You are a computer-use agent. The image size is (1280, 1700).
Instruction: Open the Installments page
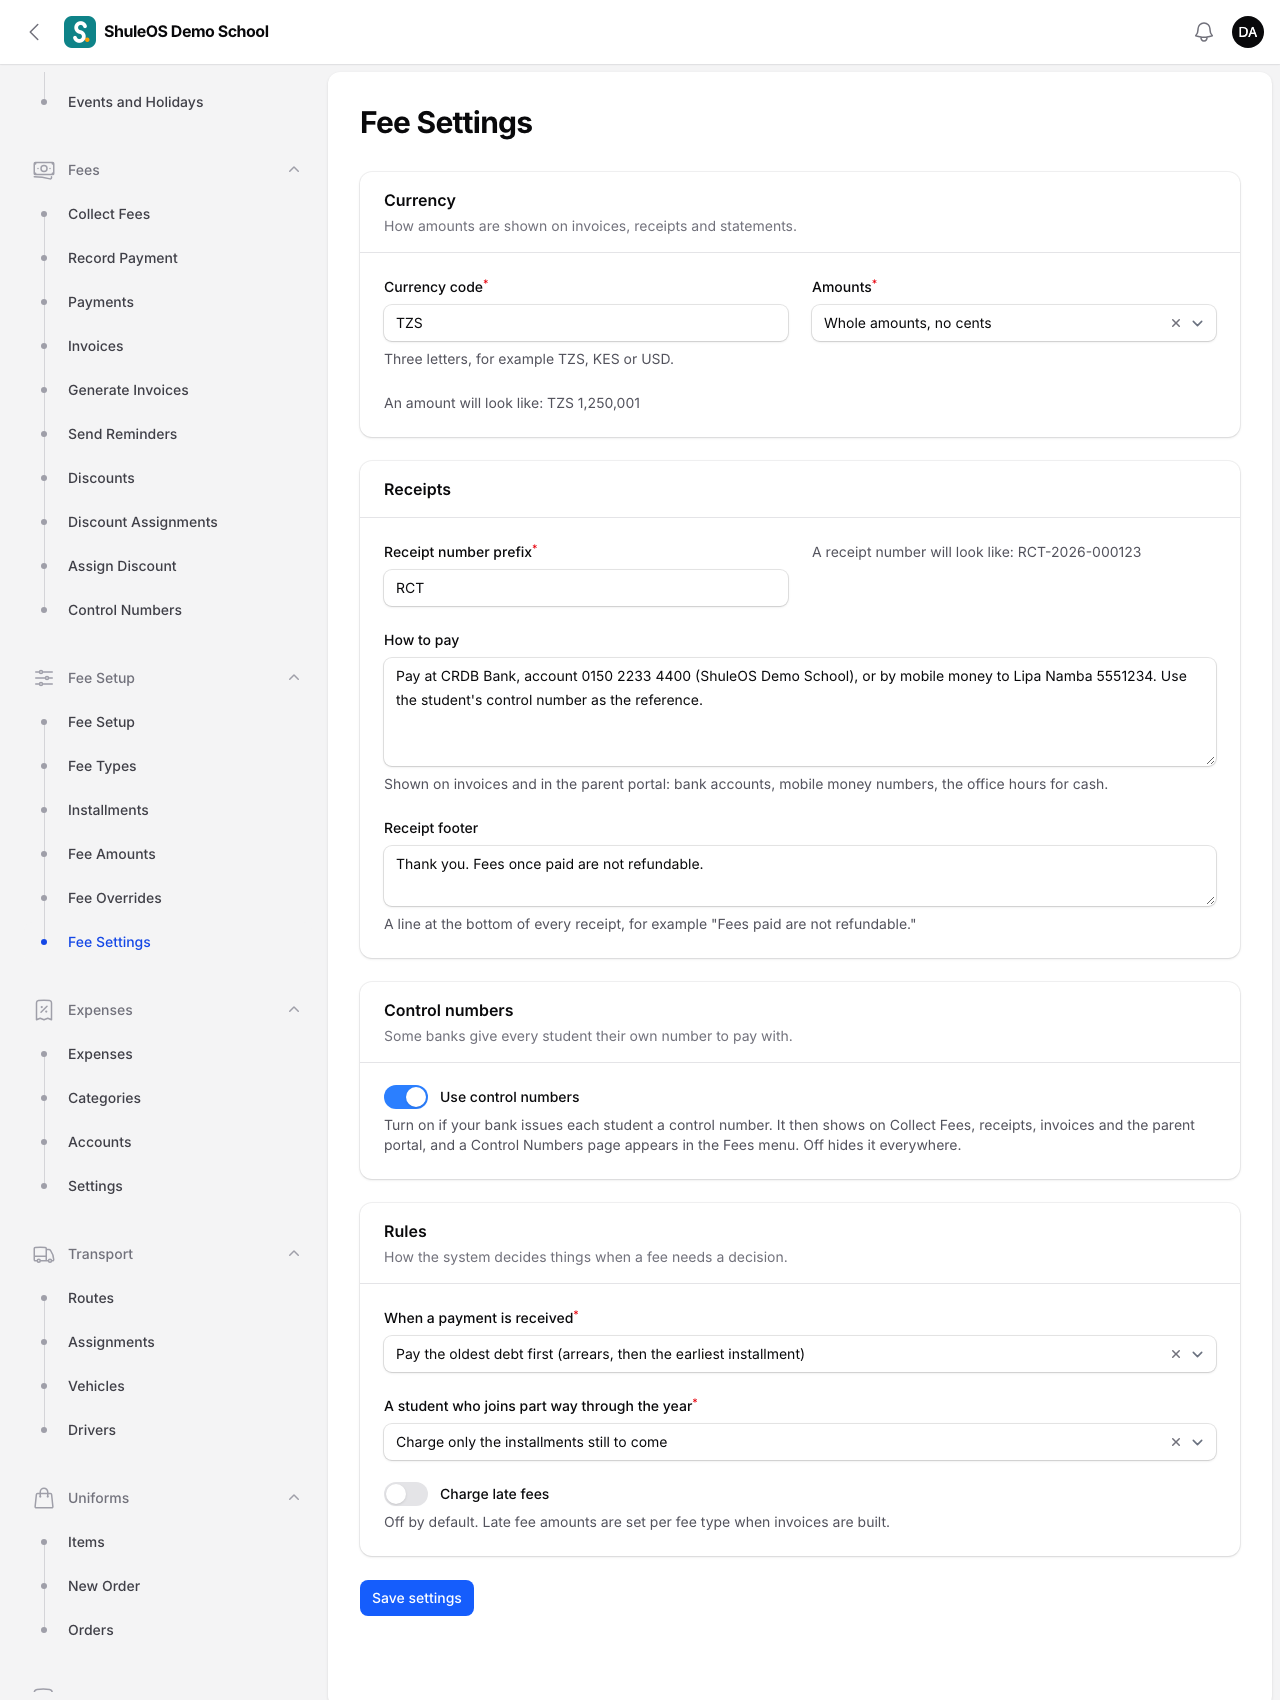tap(108, 810)
